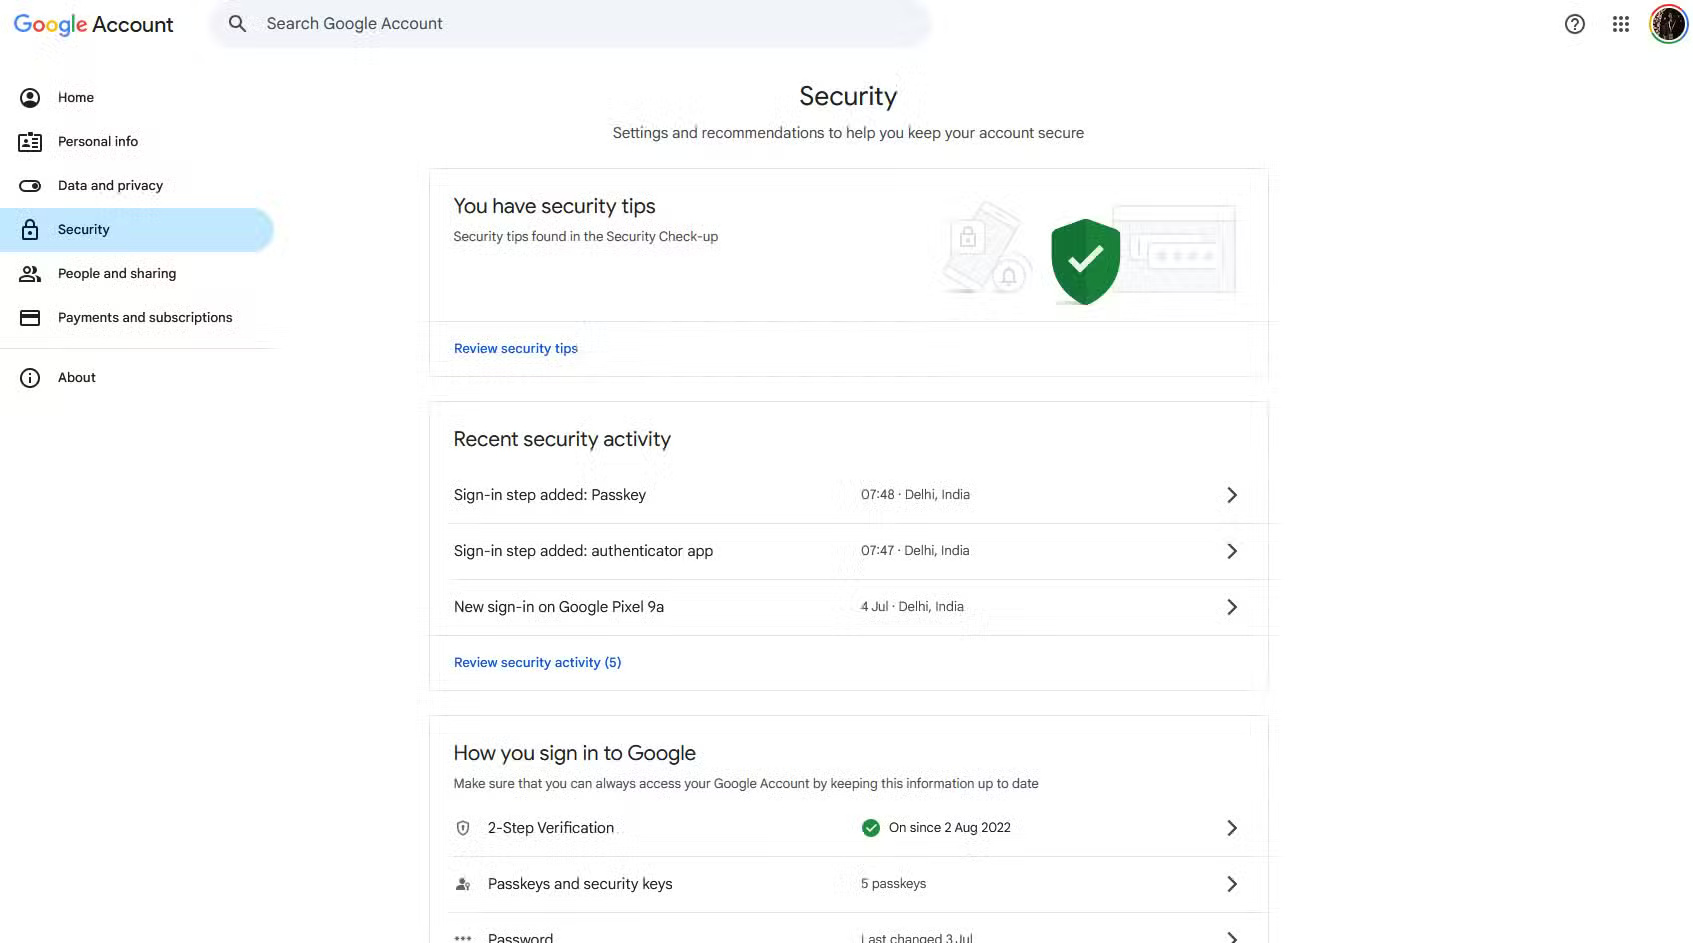Expand the authenticator app activity chevron
1693x943 pixels.
coord(1232,551)
